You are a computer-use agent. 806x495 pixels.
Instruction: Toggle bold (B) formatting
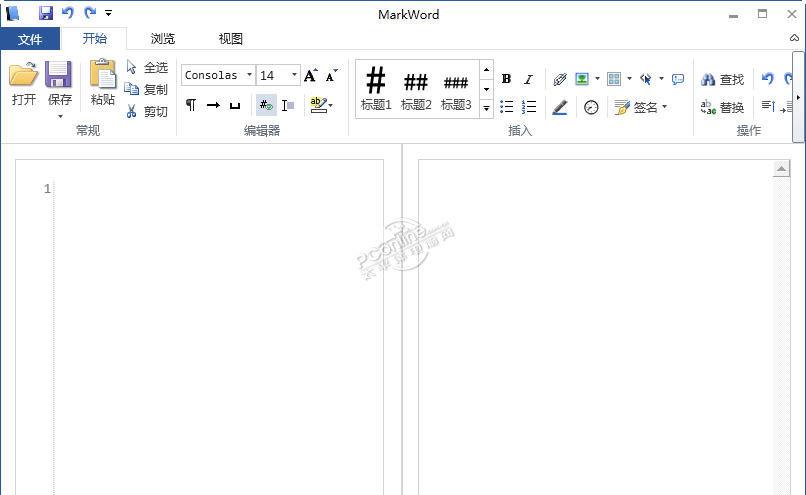506,79
